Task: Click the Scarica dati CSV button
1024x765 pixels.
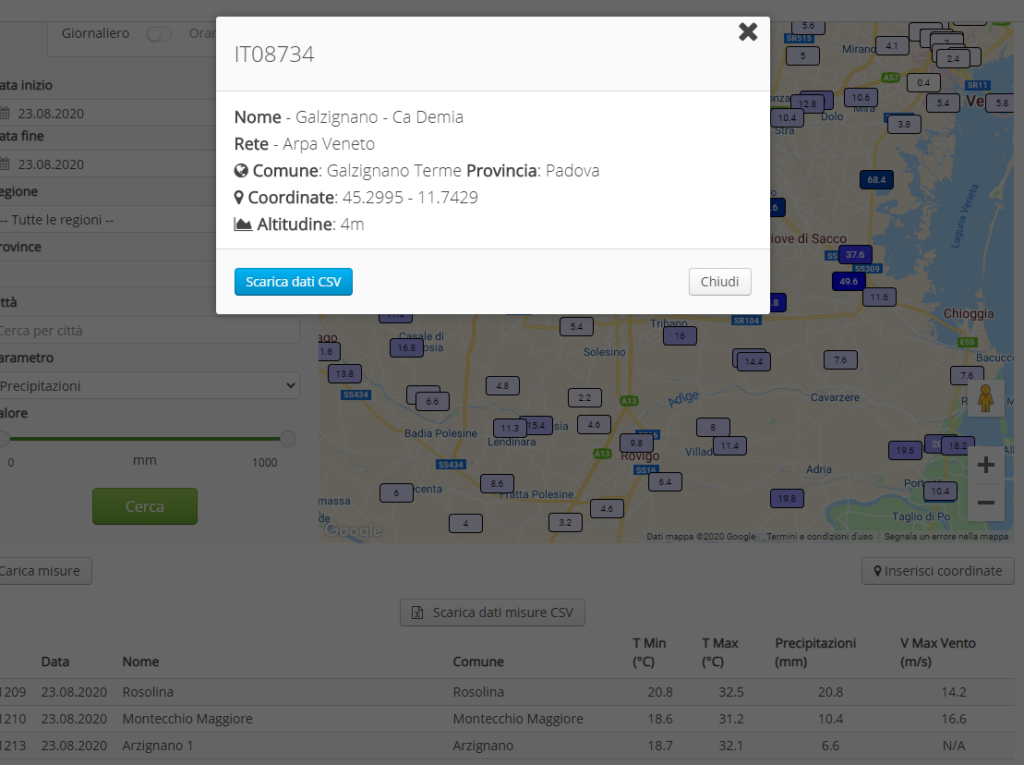Action: coord(293,282)
